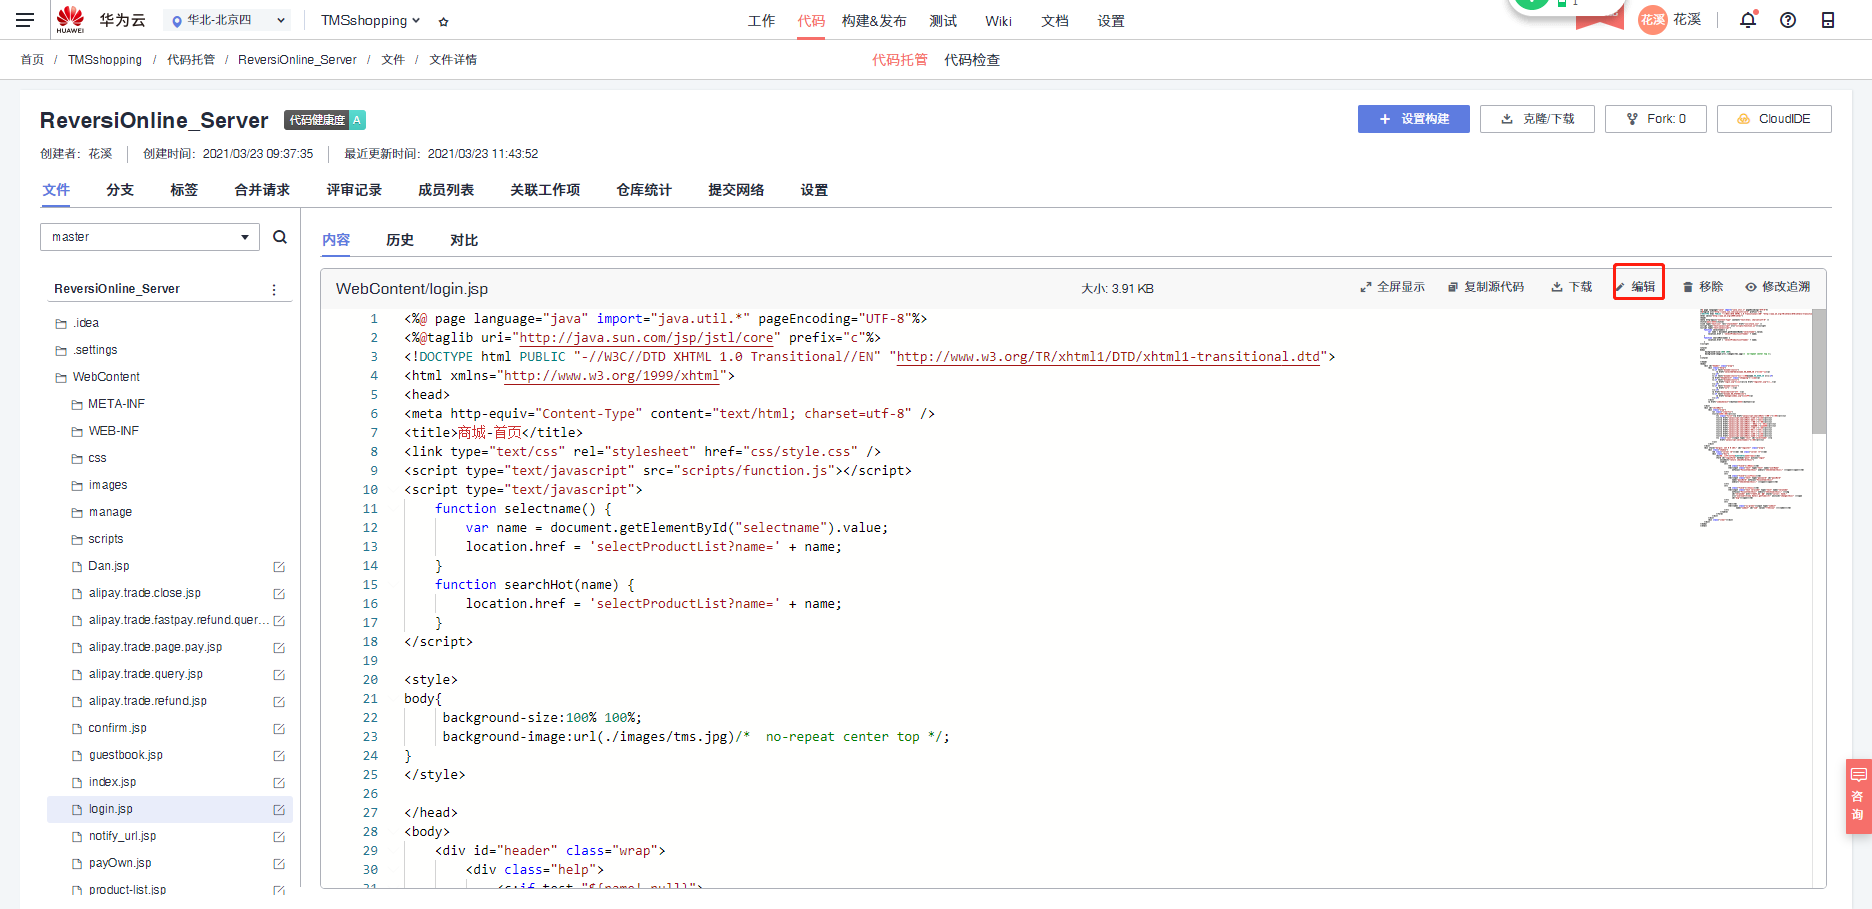Edit alipay.trade.page.pay.jsp via its edit icon
This screenshot has width=1872, height=909.
pyautogui.click(x=279, y=648)
